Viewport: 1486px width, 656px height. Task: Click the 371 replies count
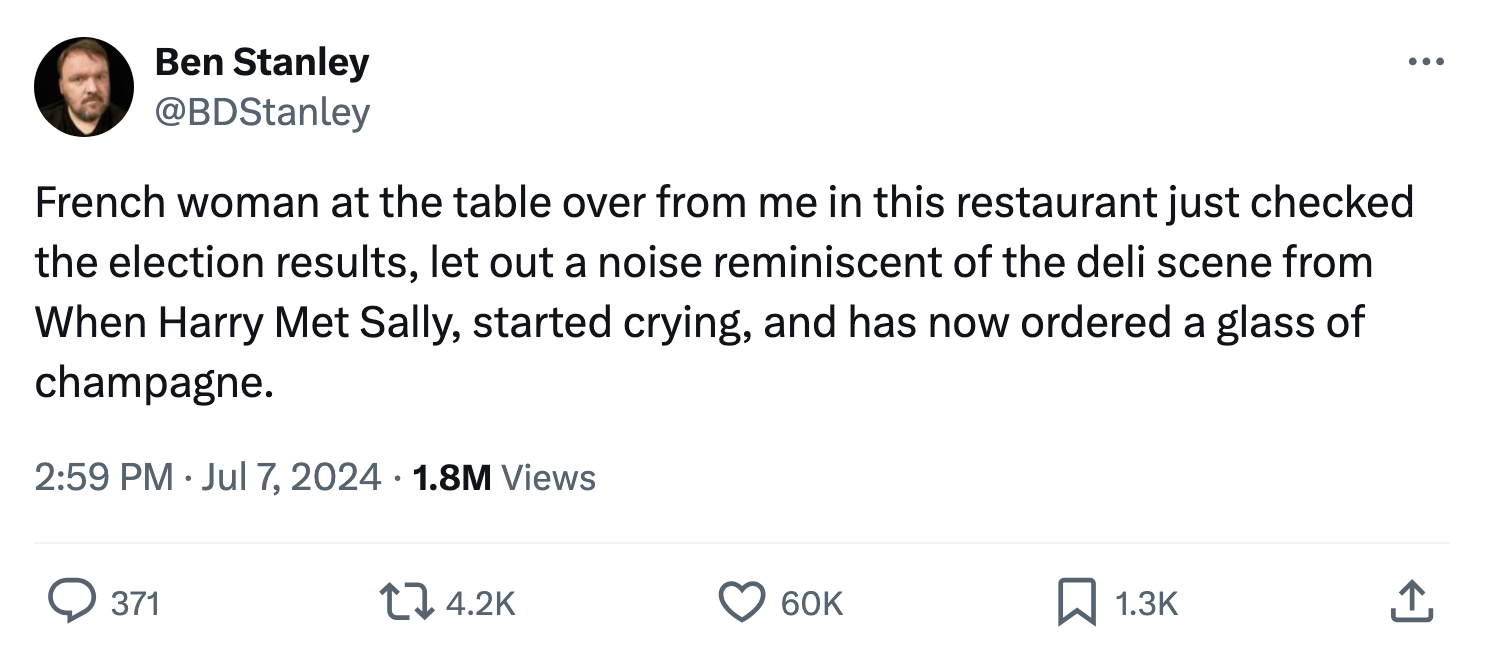pos(135,603)
